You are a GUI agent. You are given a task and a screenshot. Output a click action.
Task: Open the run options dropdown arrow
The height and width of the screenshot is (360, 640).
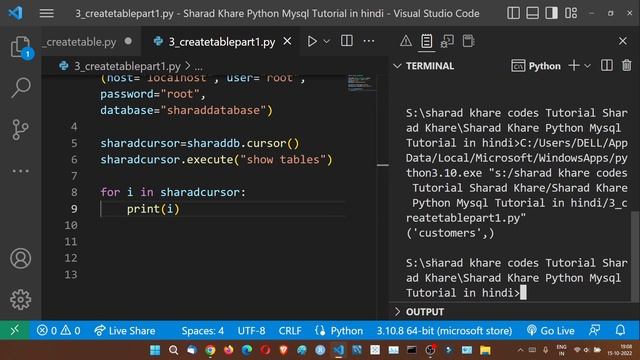coord(327,41)
